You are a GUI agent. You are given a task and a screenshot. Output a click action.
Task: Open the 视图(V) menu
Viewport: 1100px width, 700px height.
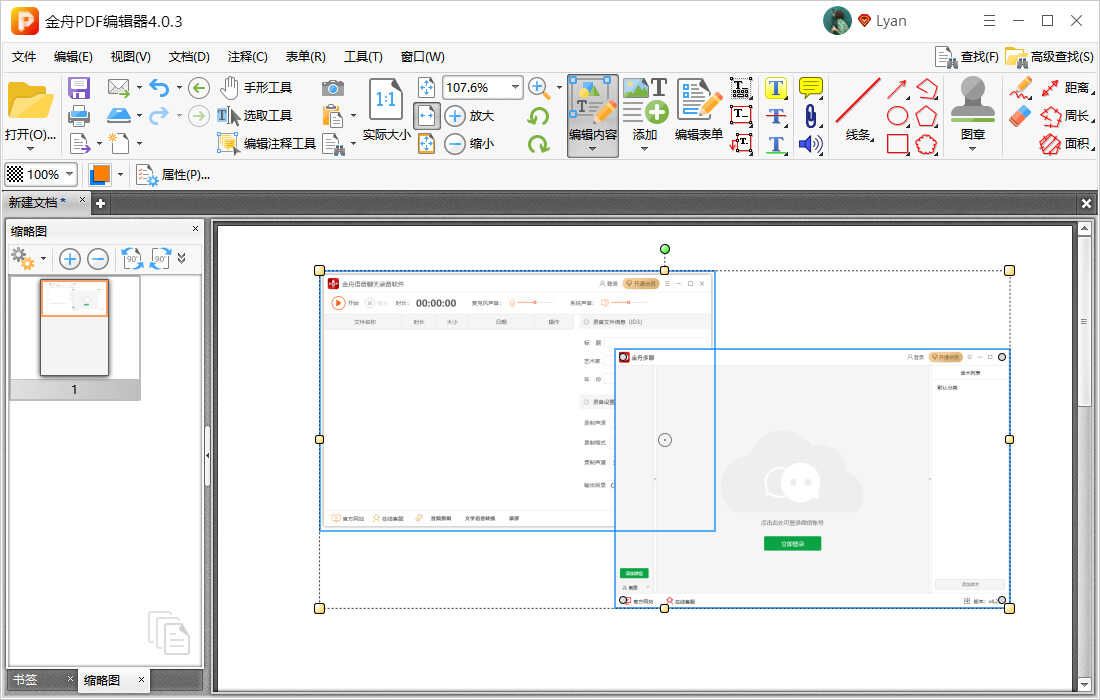[130, 57]
